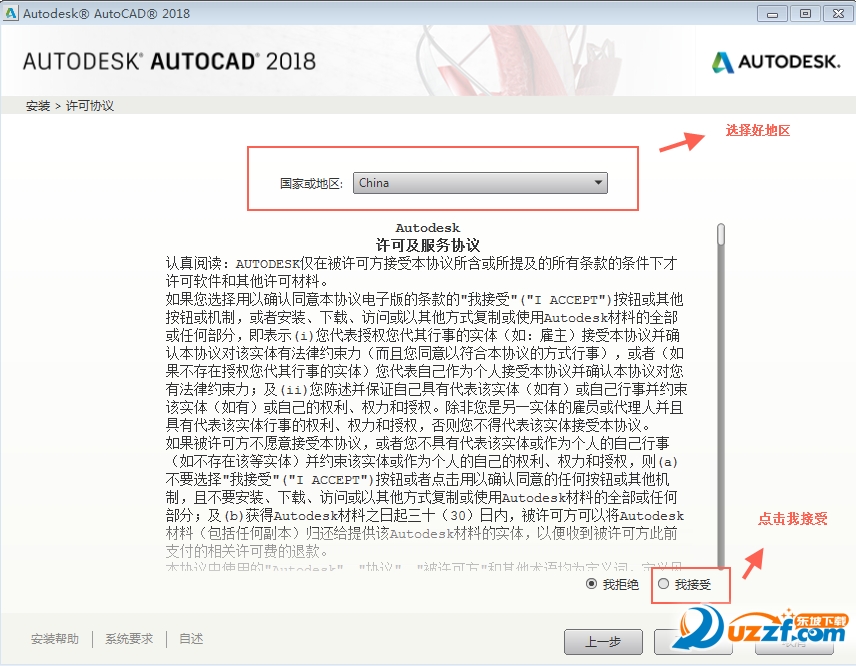856x666 pixels.
Task: Maximize the AutoCAD 2018 installer window
Action: tap(805, 14)
